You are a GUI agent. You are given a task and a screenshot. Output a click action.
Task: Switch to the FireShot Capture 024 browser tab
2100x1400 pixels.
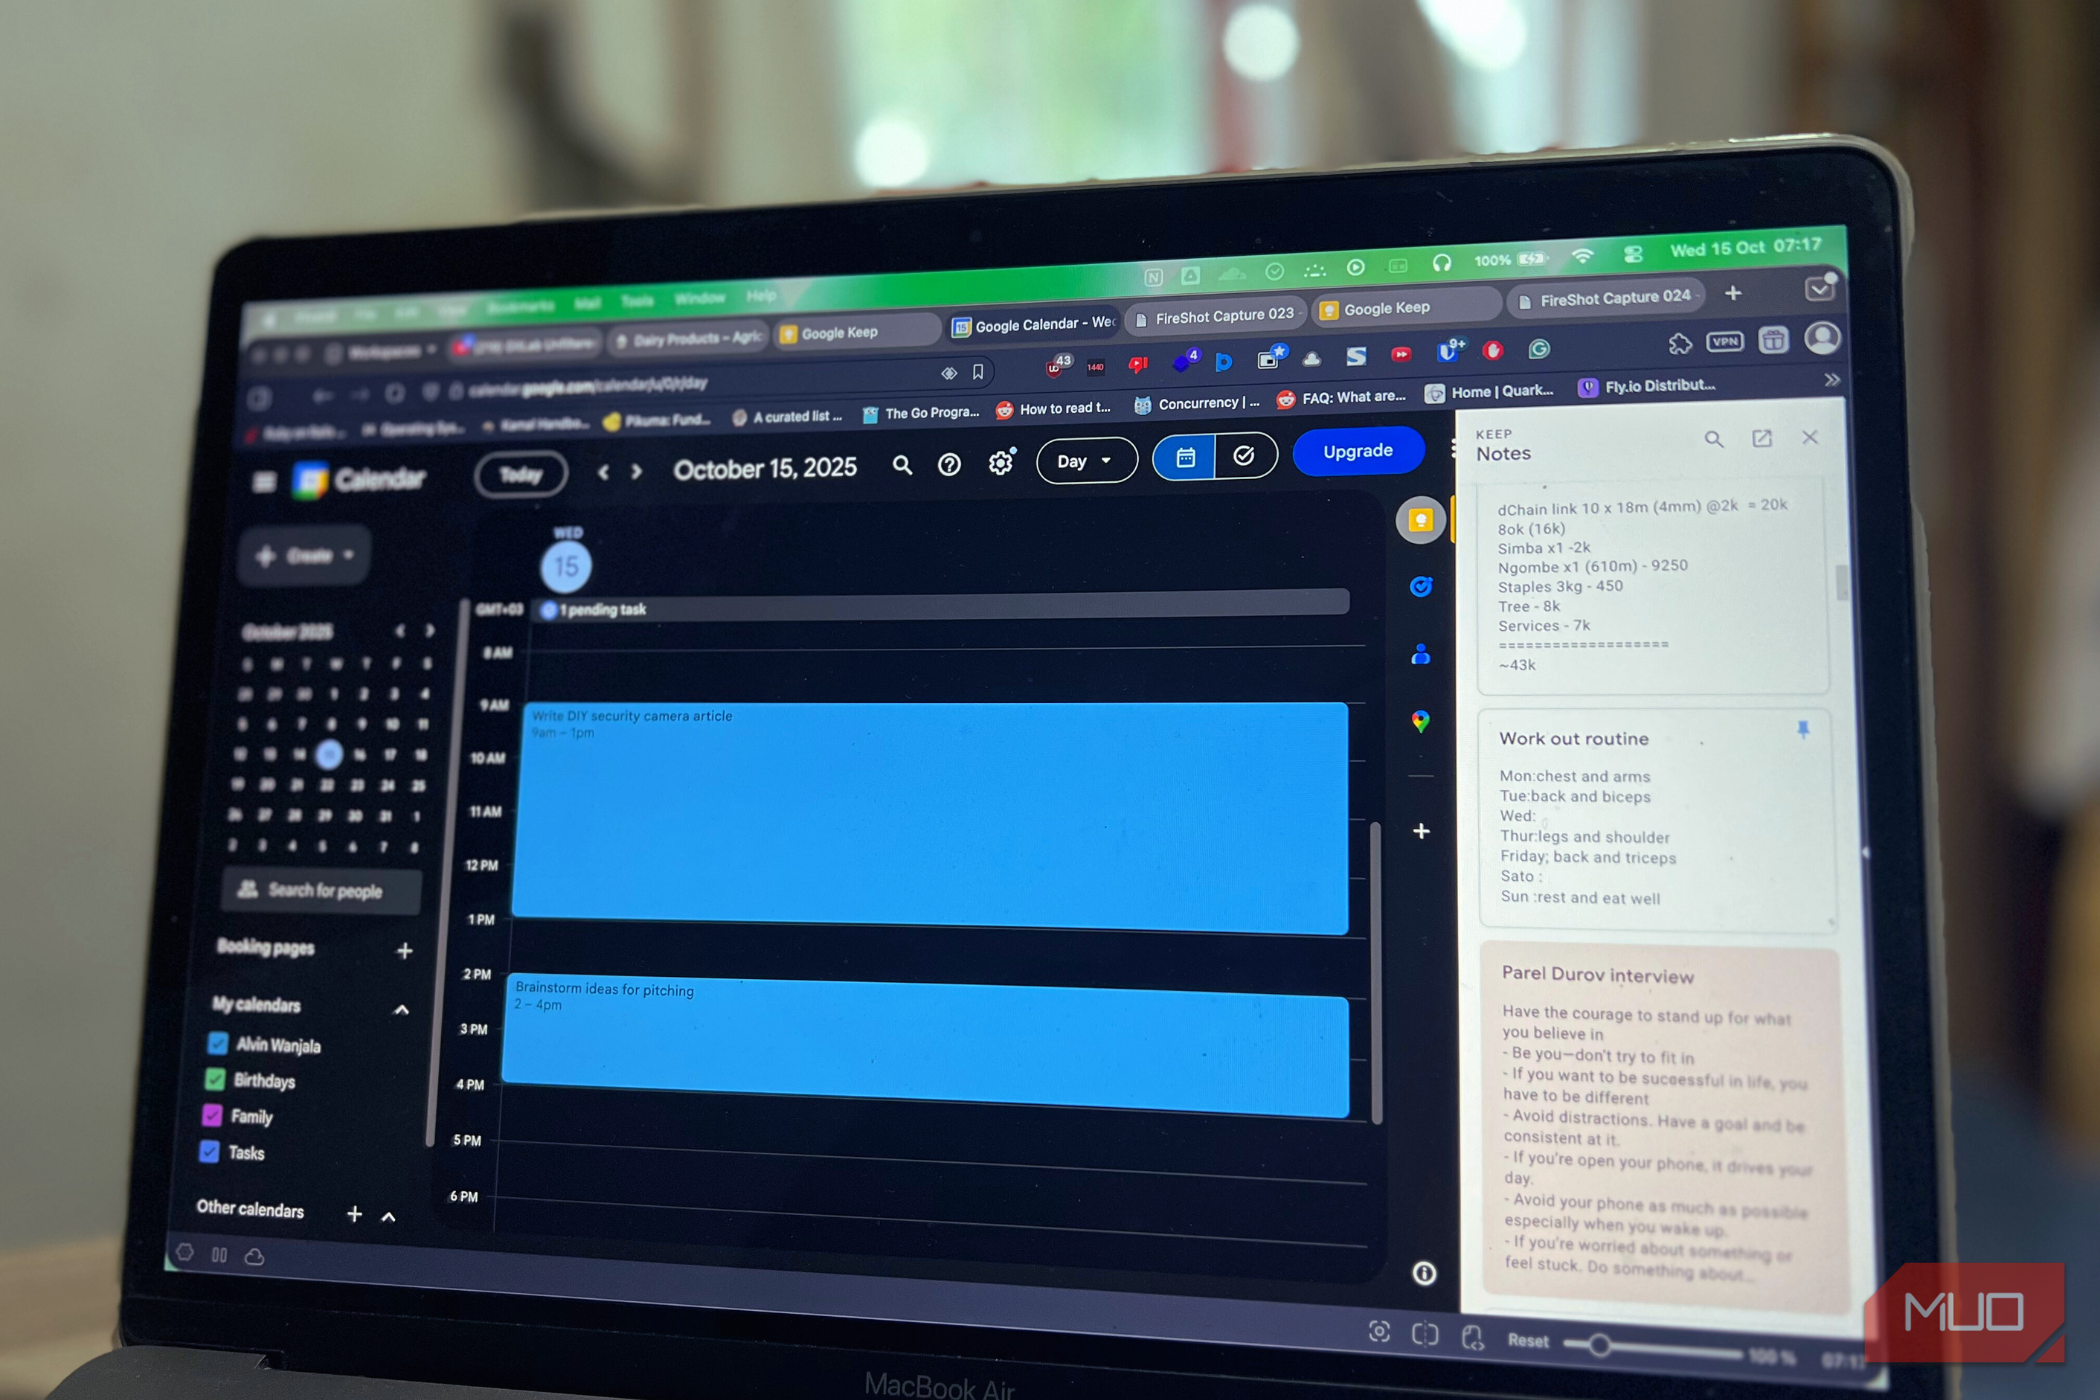point(1605,296)
